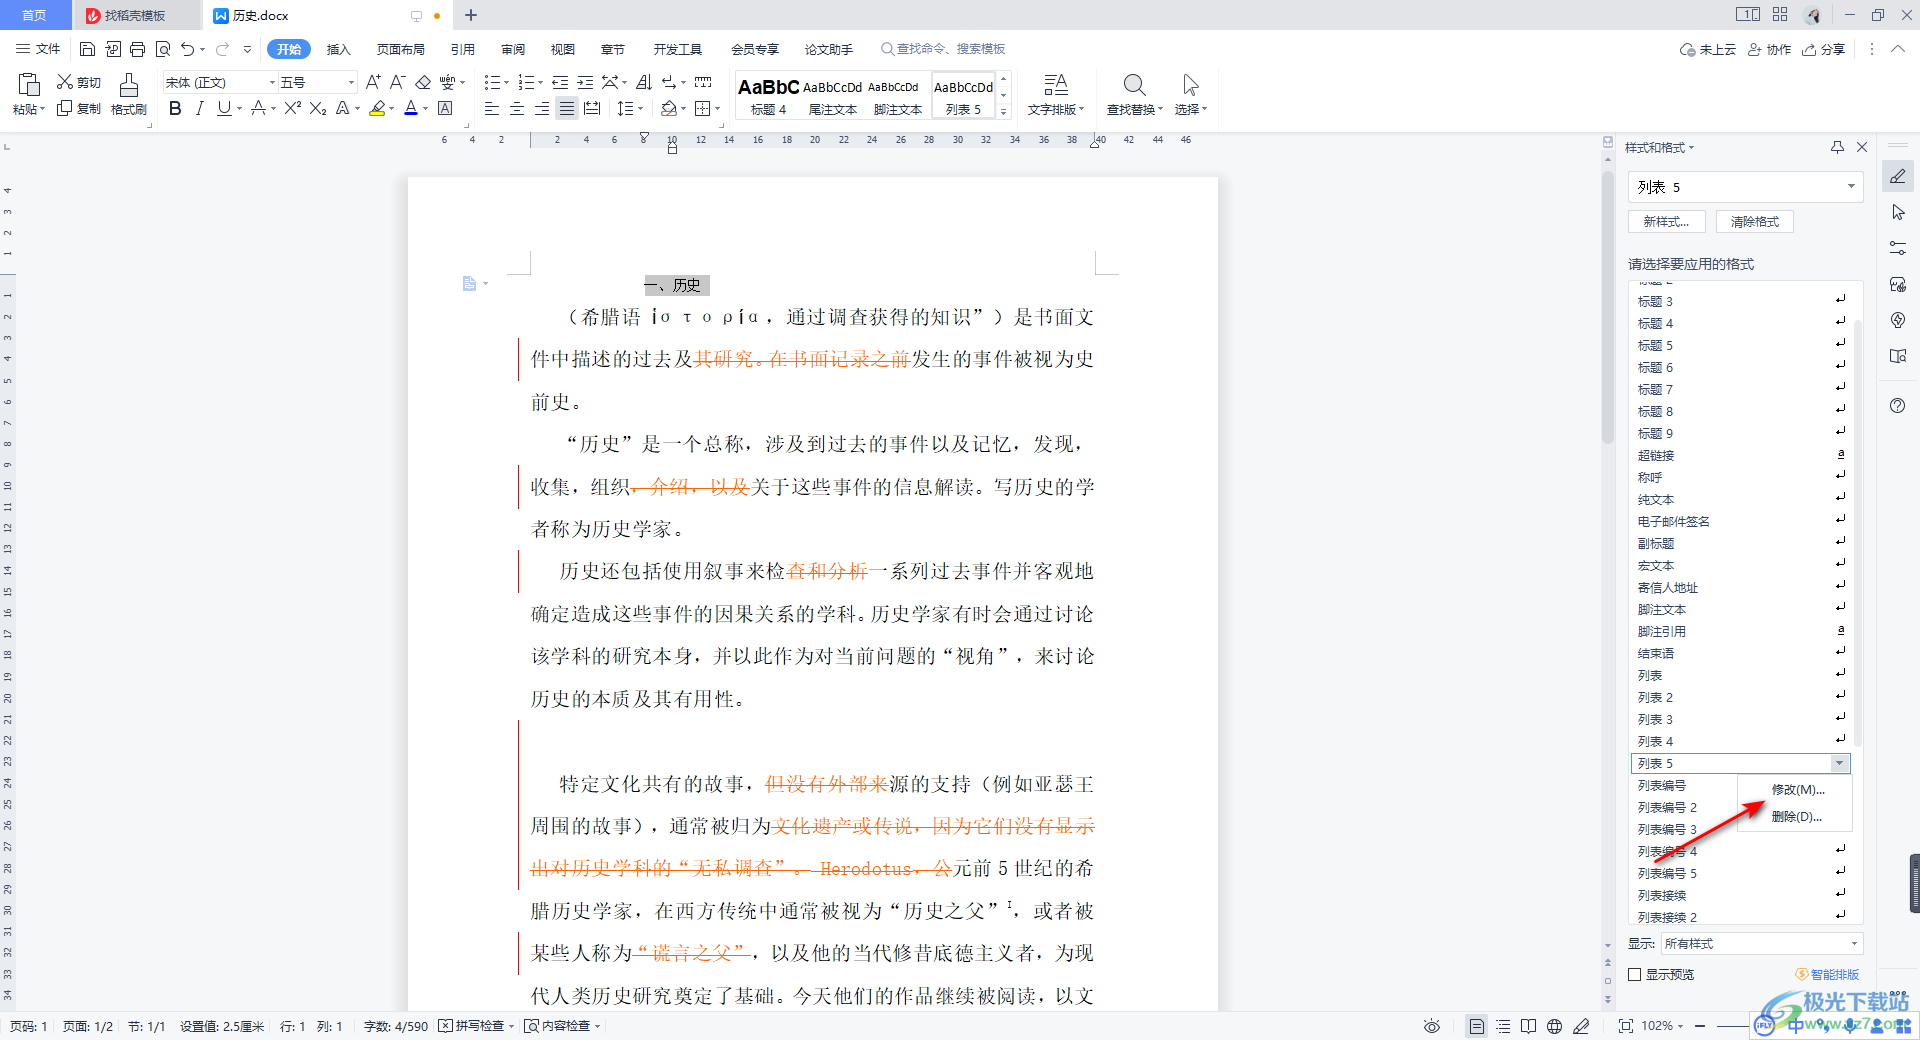Expand the styles gallery more arrow
Screen dimensions: 1920x1040
(1004, 112)
